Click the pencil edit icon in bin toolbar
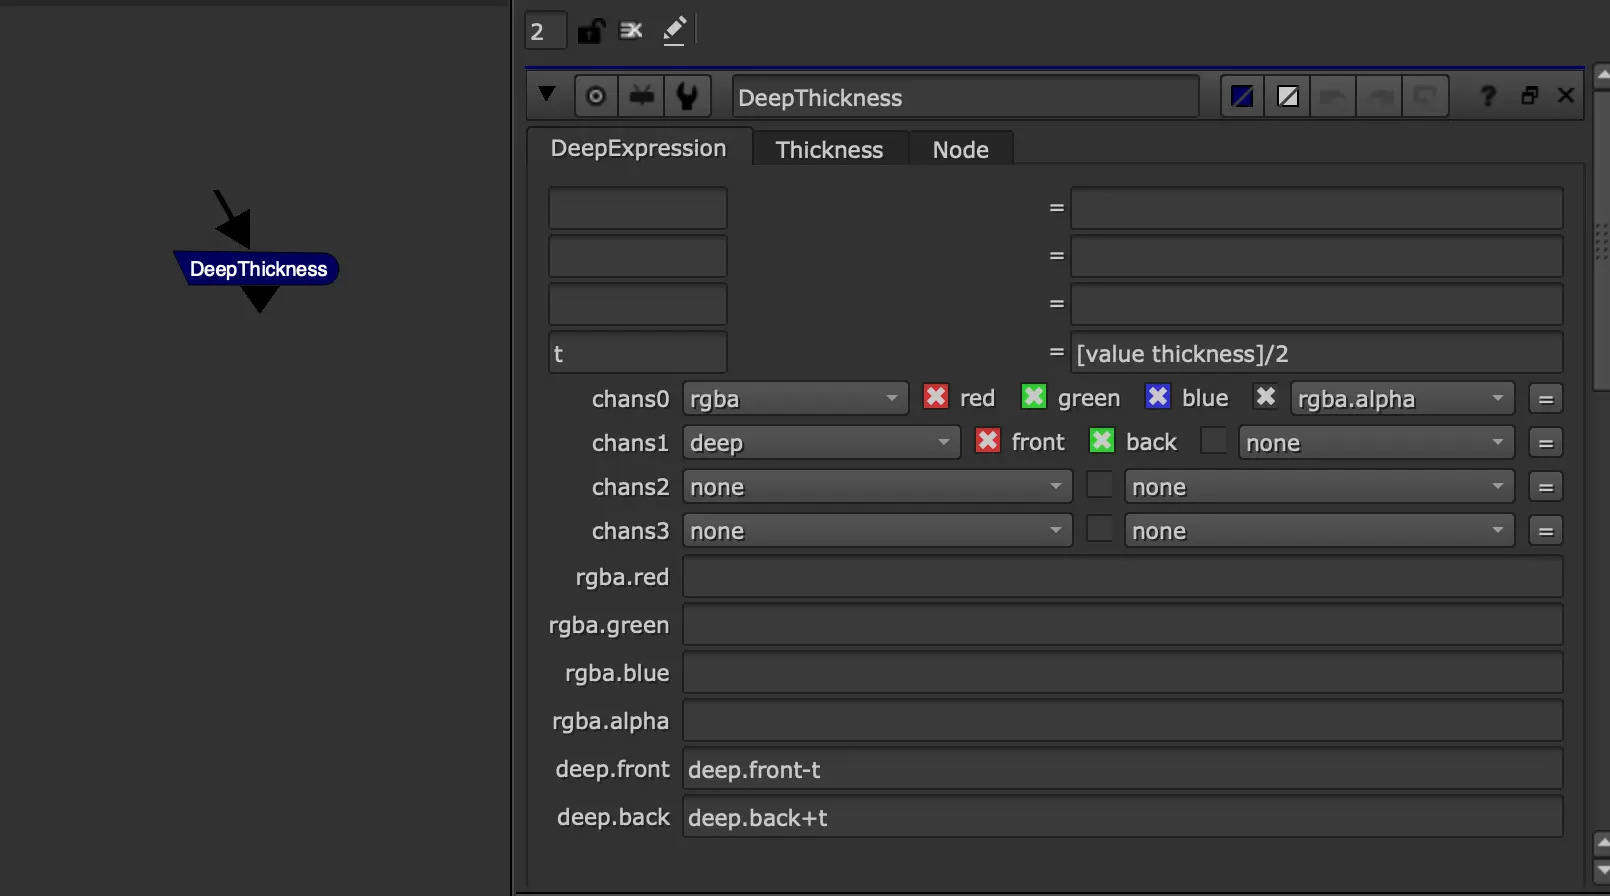The image size is (1610, 896). pyautogui.click(x=675, y=31)
